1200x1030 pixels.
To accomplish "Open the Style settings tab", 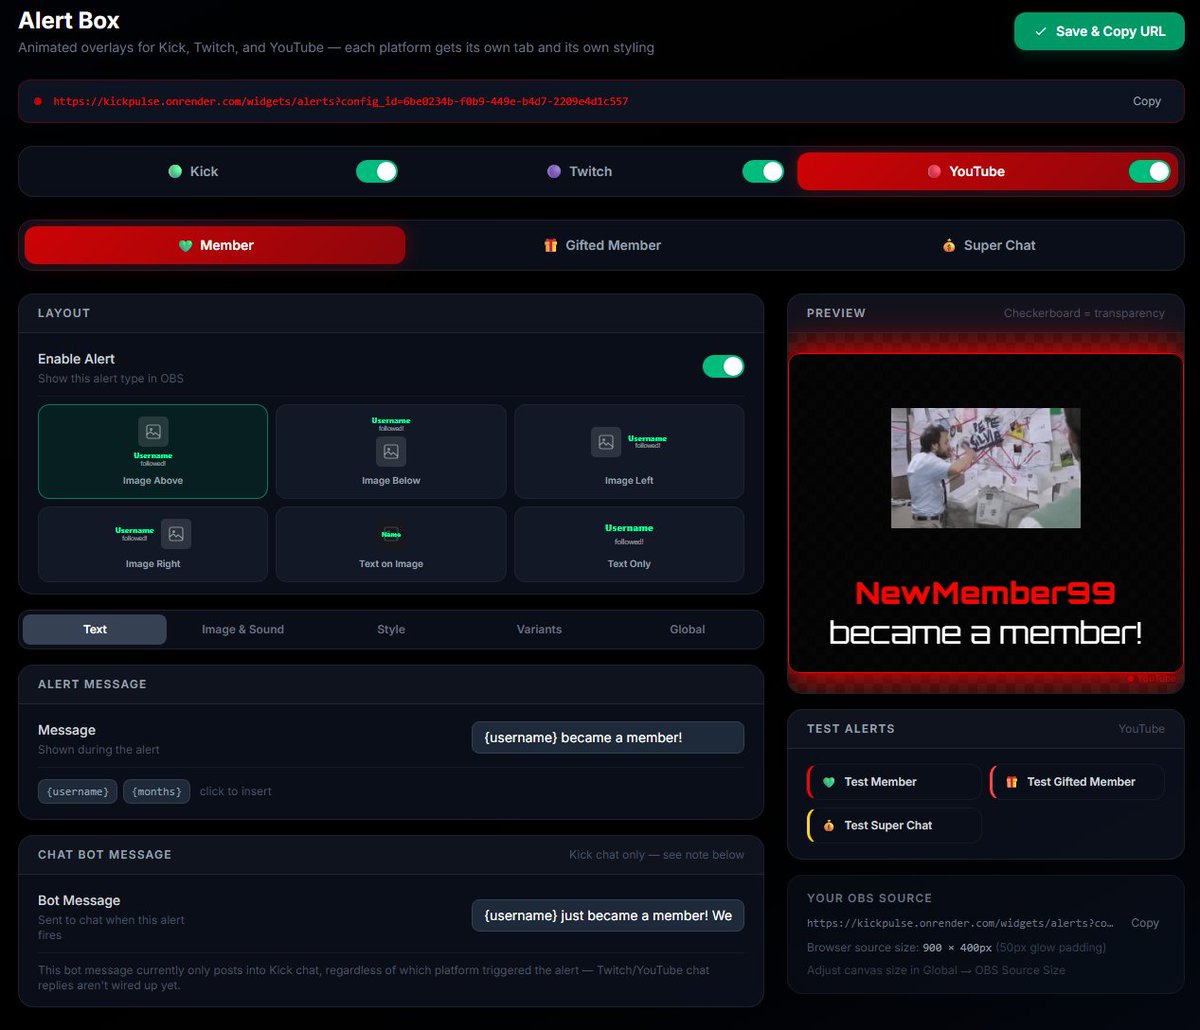I will tap(391, 629).
